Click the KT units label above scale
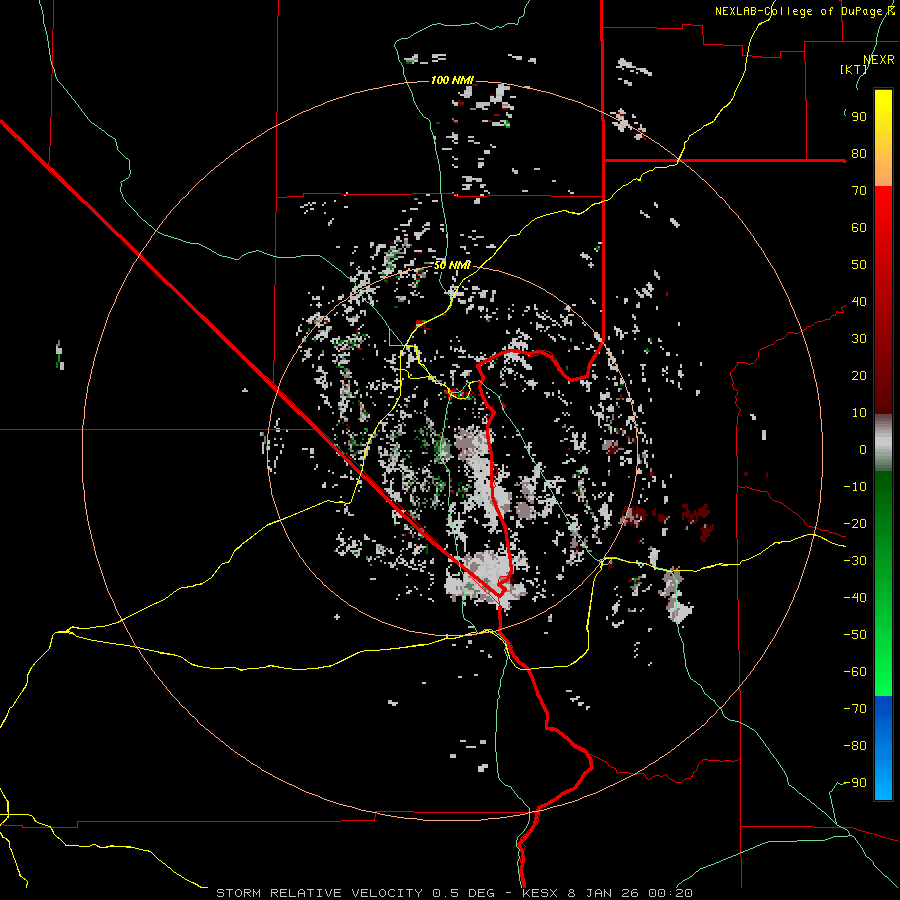The height and width of the screenshot is (900, 900). tap(854, 69)
